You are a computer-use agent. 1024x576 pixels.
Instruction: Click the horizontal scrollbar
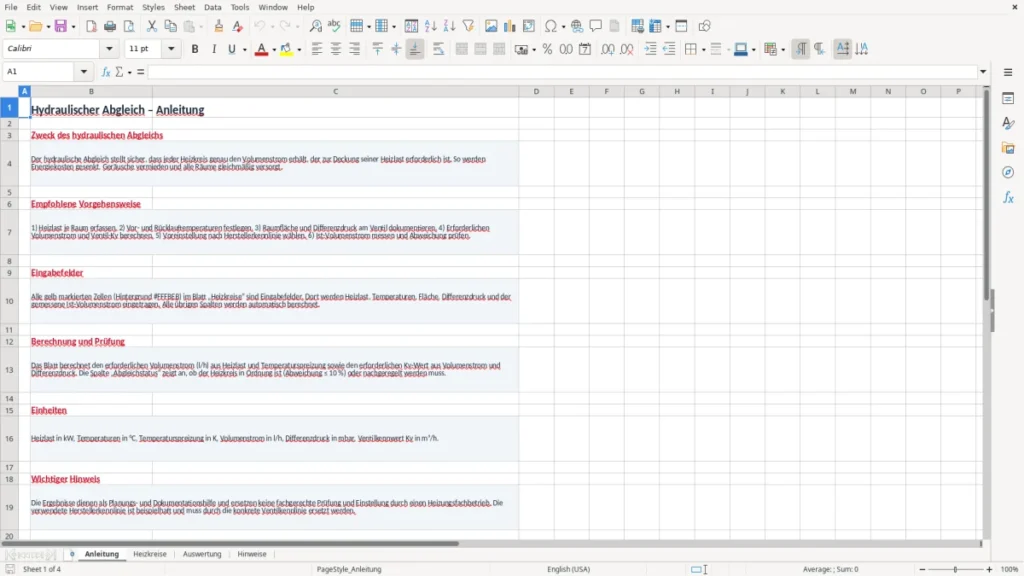pyautogui.click(x=230, y=543)
